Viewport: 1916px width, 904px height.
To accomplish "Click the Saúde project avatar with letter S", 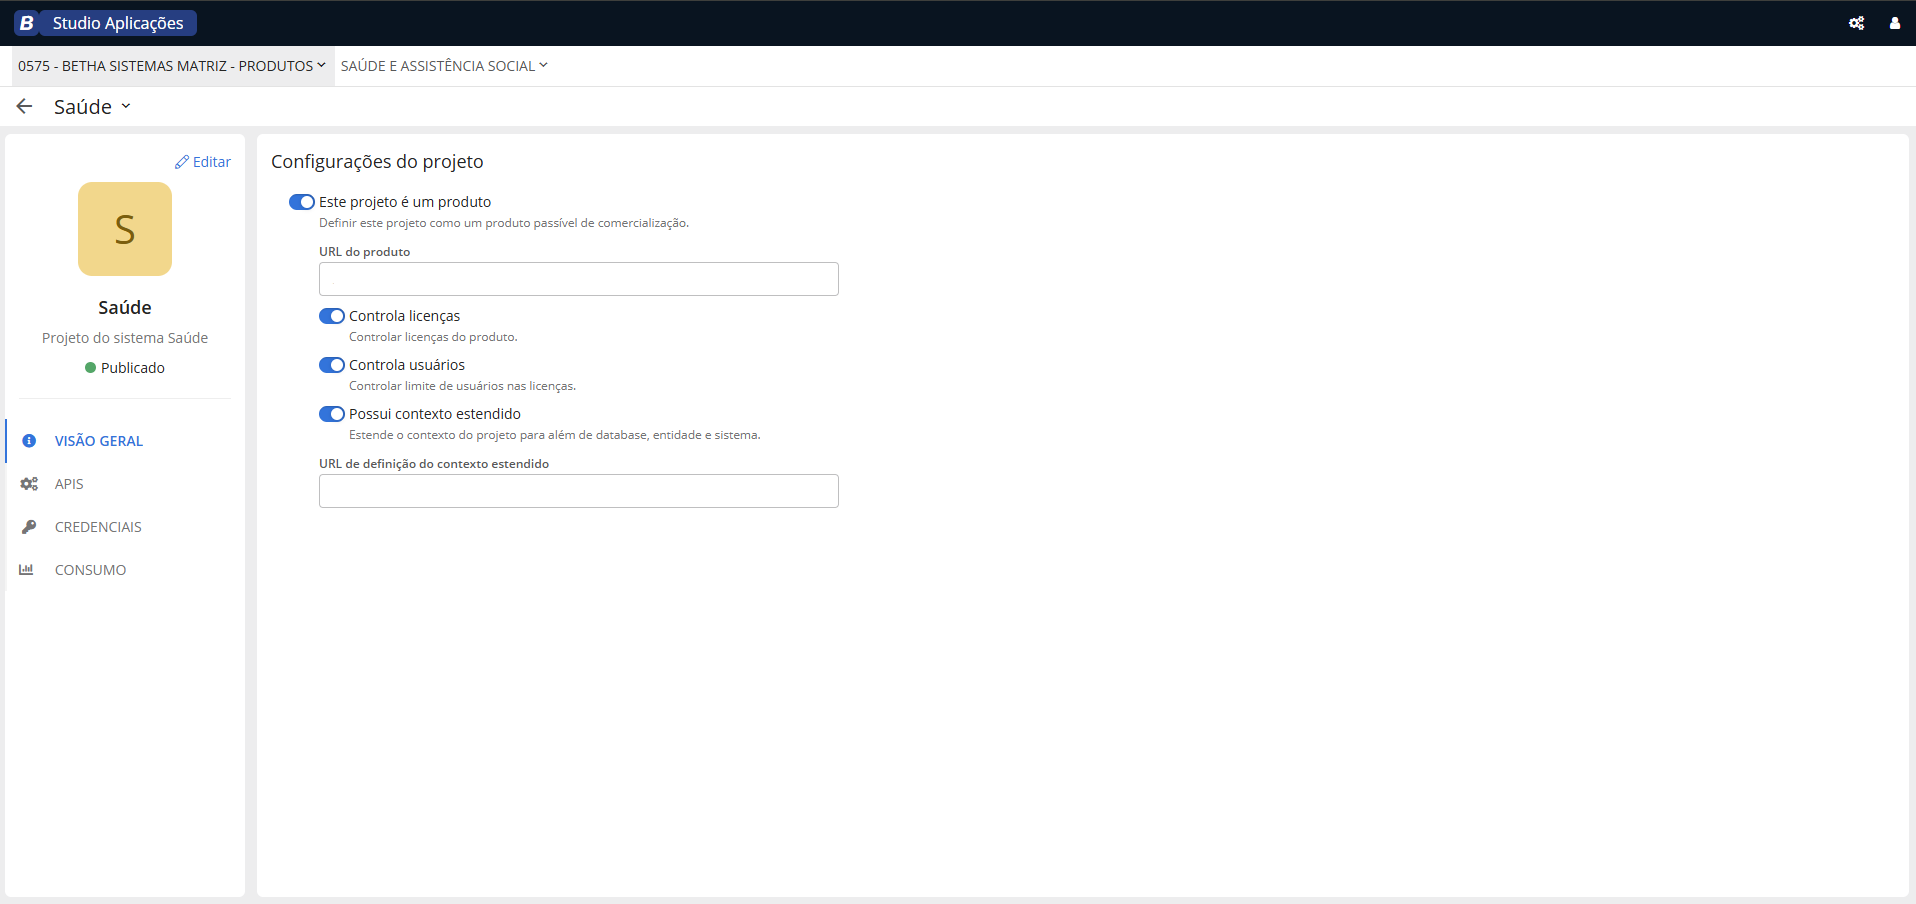I will [x=125, y=229].
